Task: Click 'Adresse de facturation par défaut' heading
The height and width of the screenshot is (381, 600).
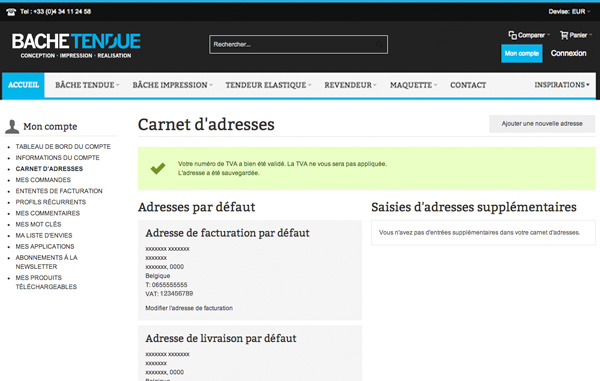Action: click(x=227, y=233)
